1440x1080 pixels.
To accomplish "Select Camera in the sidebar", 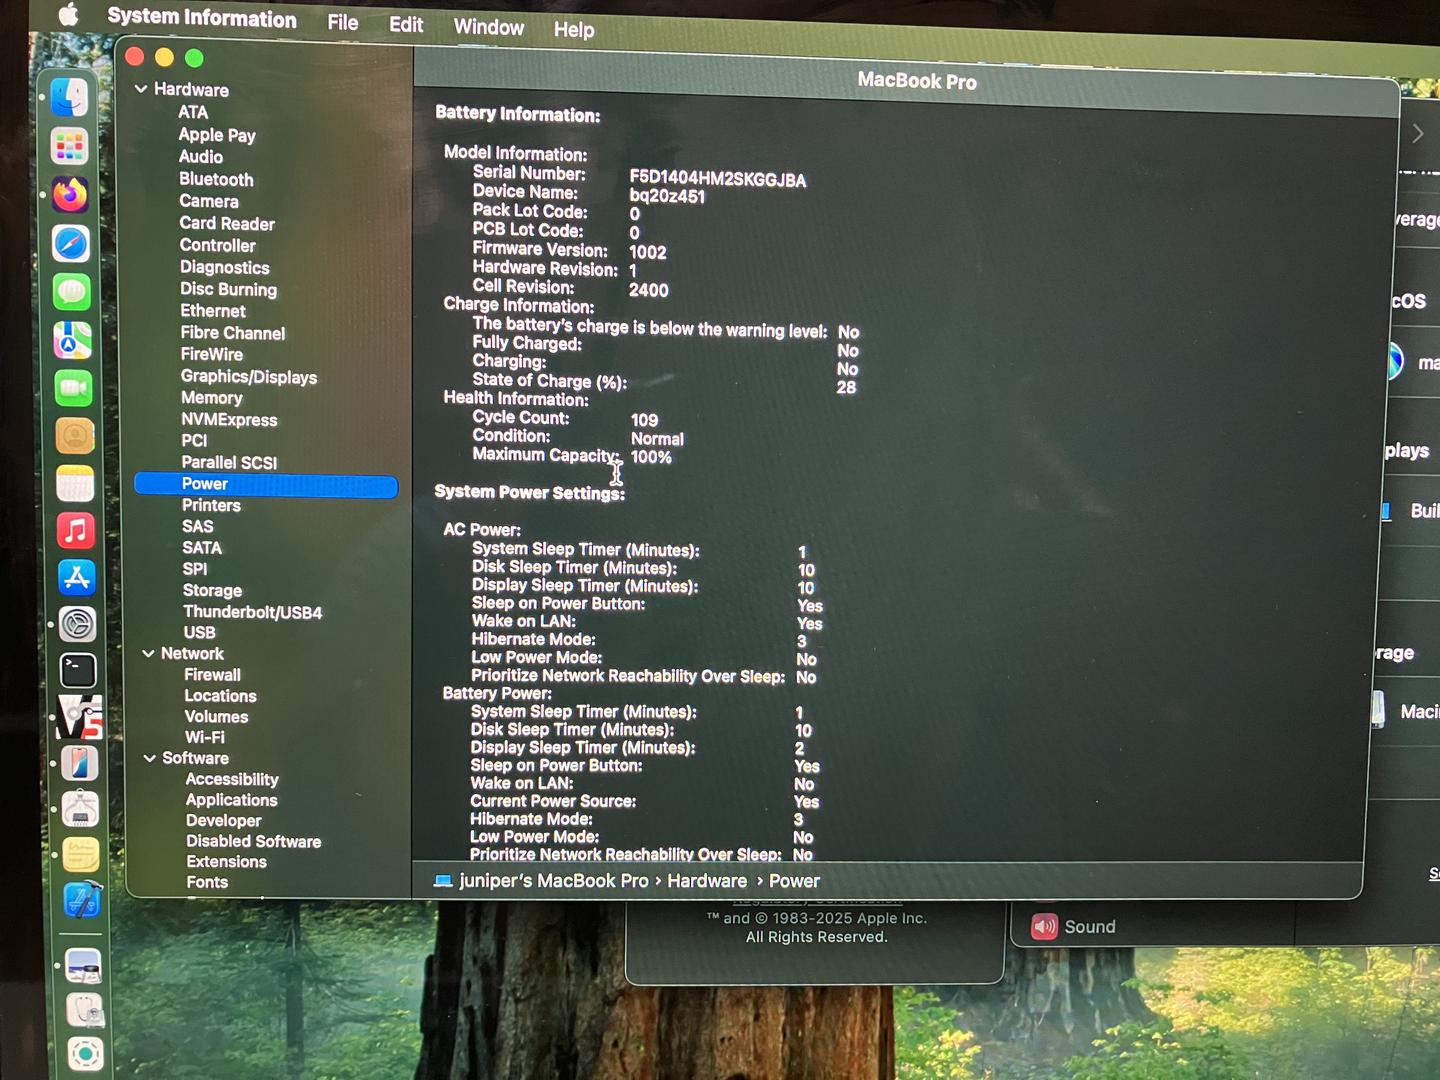I will click(x=209, y=202).
